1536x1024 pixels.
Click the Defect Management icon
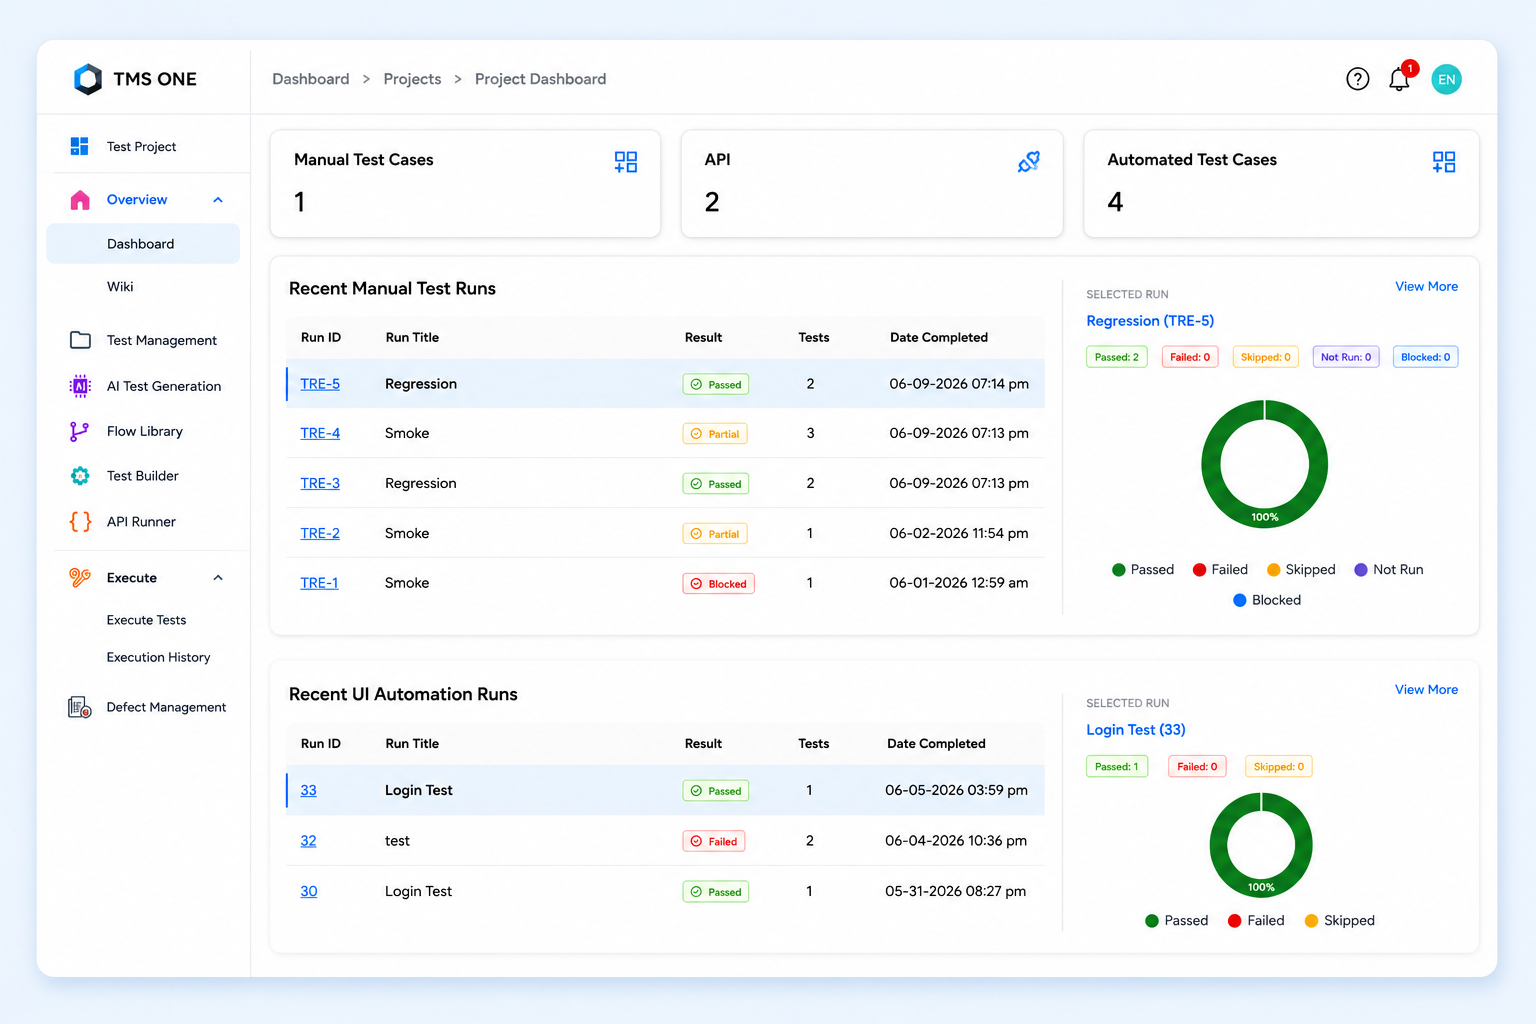(80, 707)
